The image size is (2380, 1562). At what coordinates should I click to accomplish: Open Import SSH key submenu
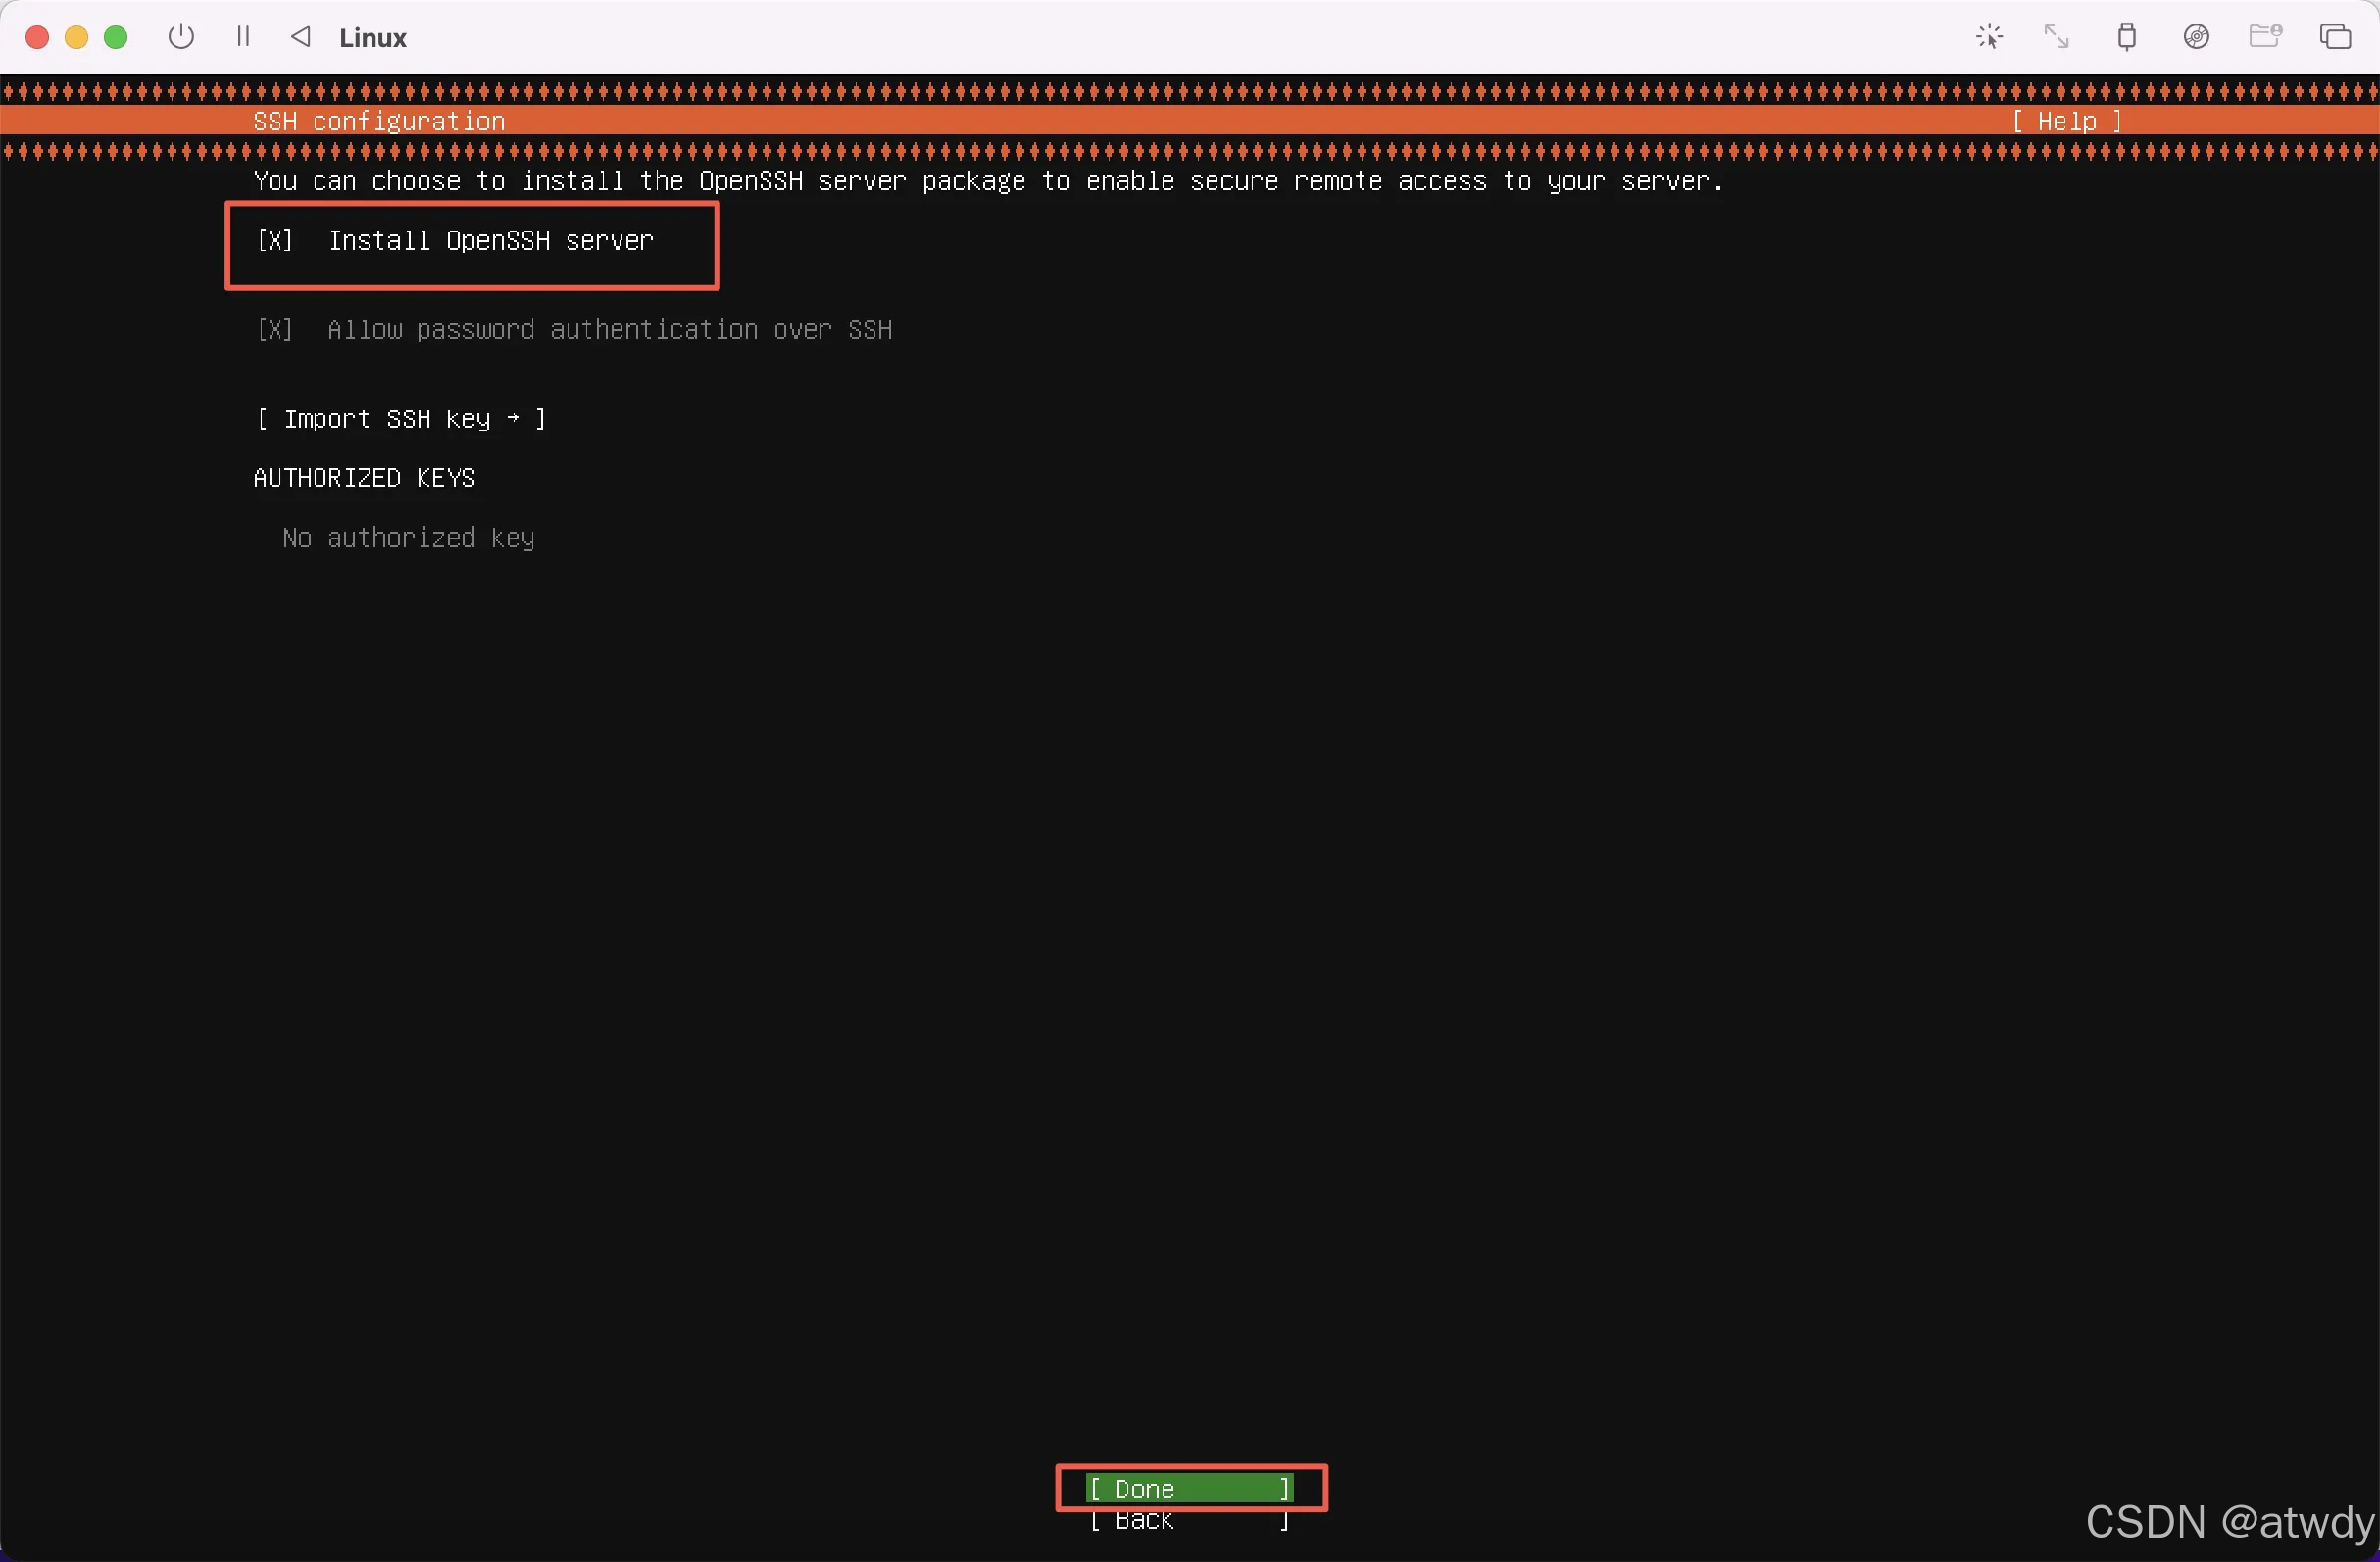tap(401, 419)
